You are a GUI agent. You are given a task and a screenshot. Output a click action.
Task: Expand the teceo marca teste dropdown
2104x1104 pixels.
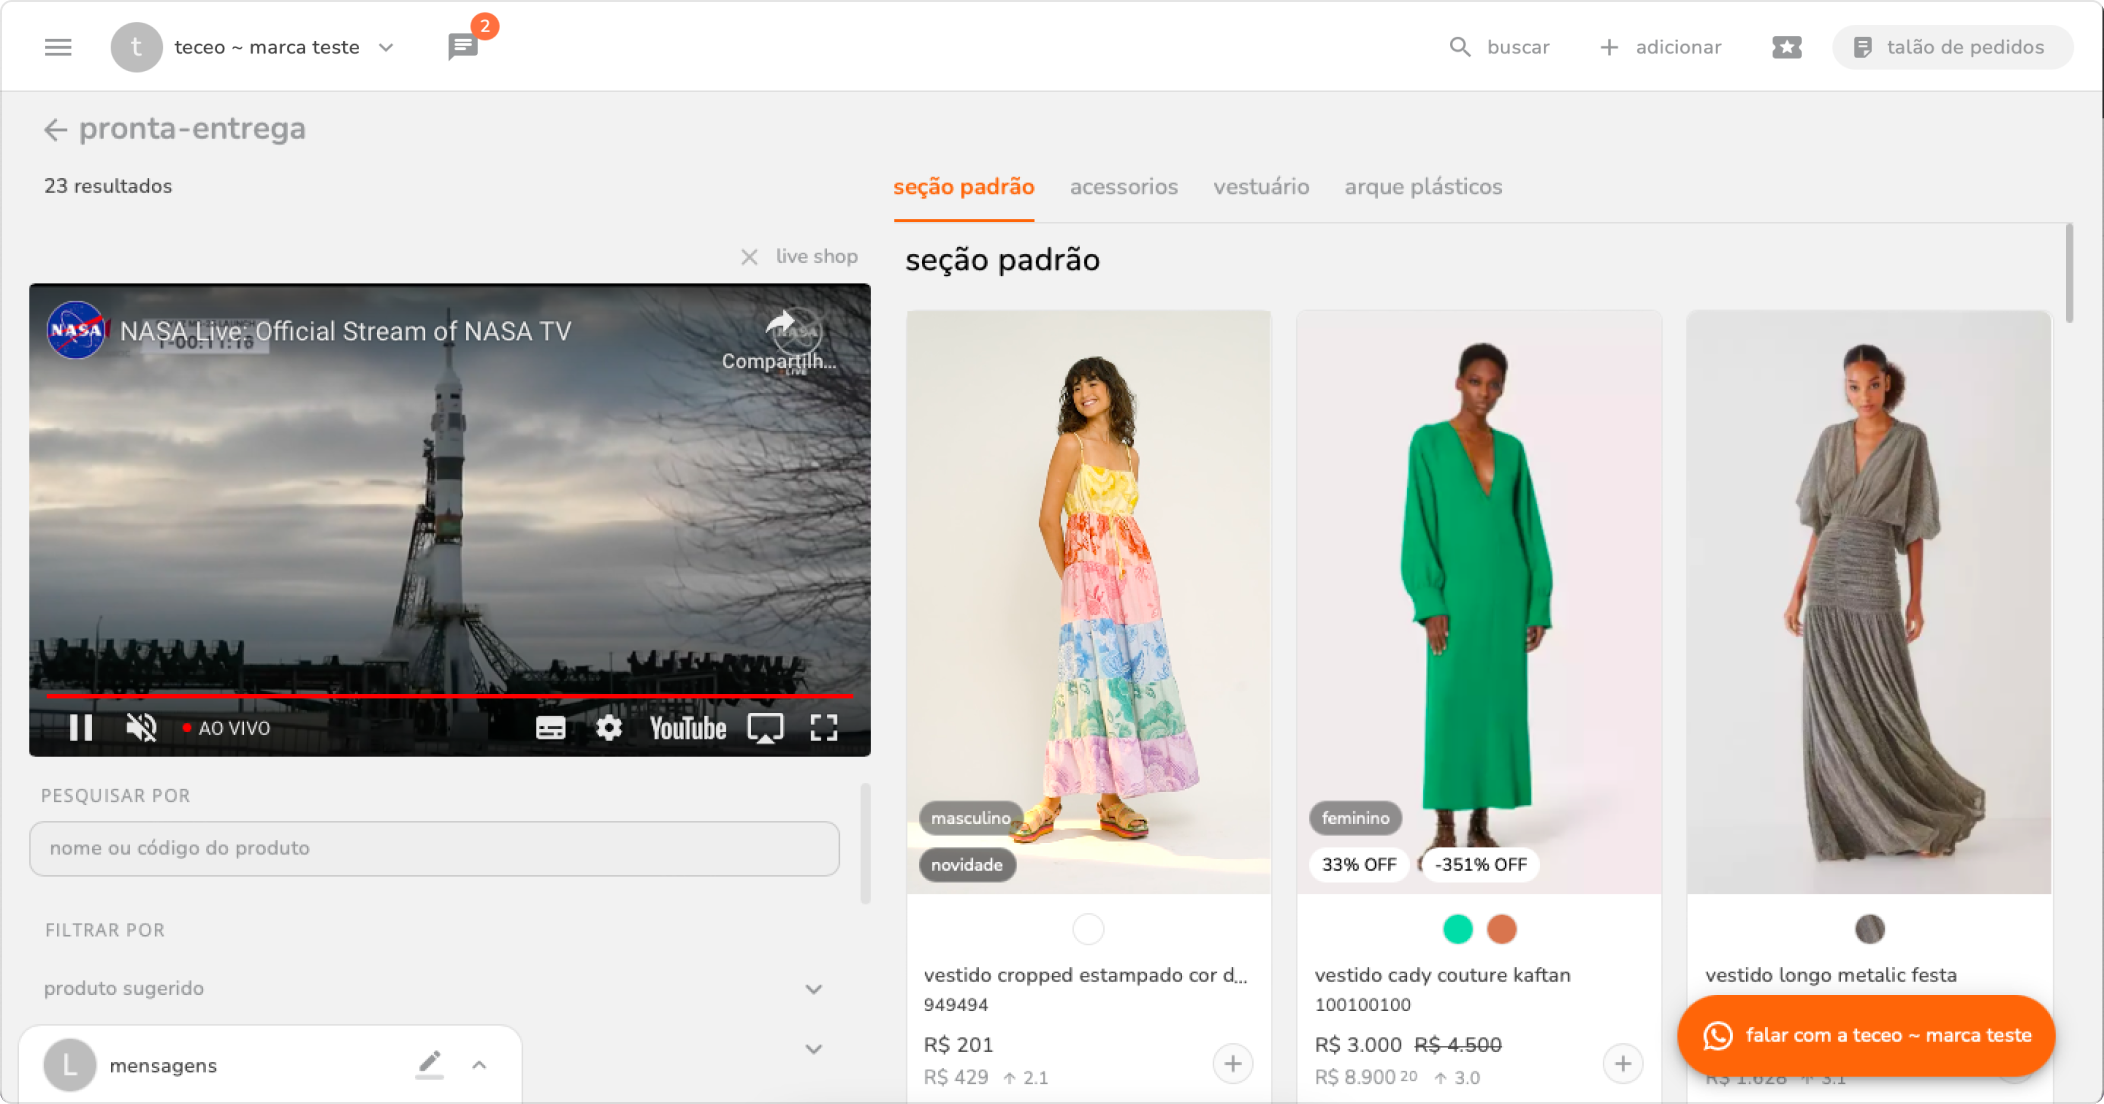point(386,47)
